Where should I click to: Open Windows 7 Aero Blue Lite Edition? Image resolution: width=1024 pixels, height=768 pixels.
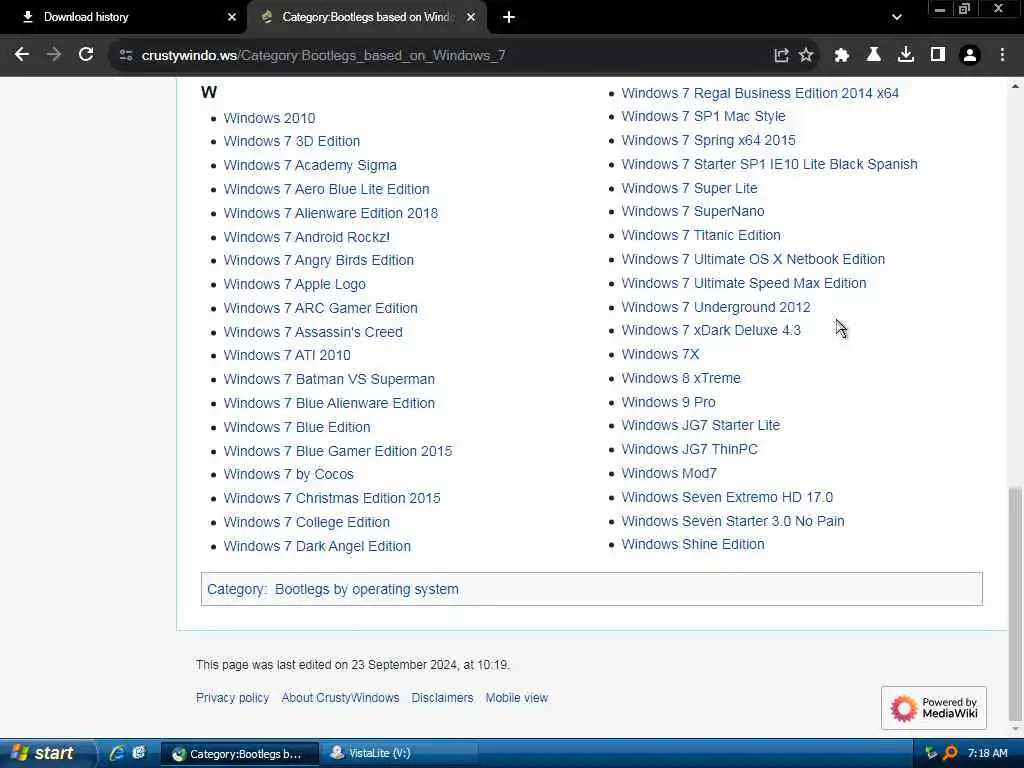[x=326, y=189]
